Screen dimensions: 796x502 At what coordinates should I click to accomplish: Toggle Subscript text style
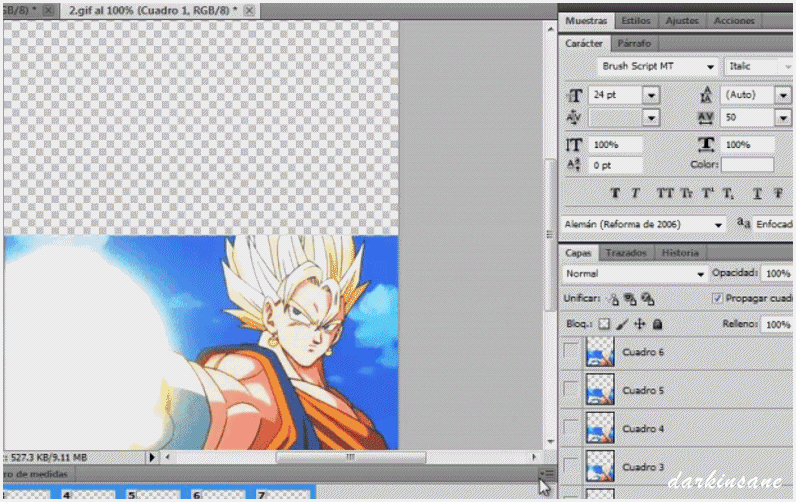[x=728, y=193]
